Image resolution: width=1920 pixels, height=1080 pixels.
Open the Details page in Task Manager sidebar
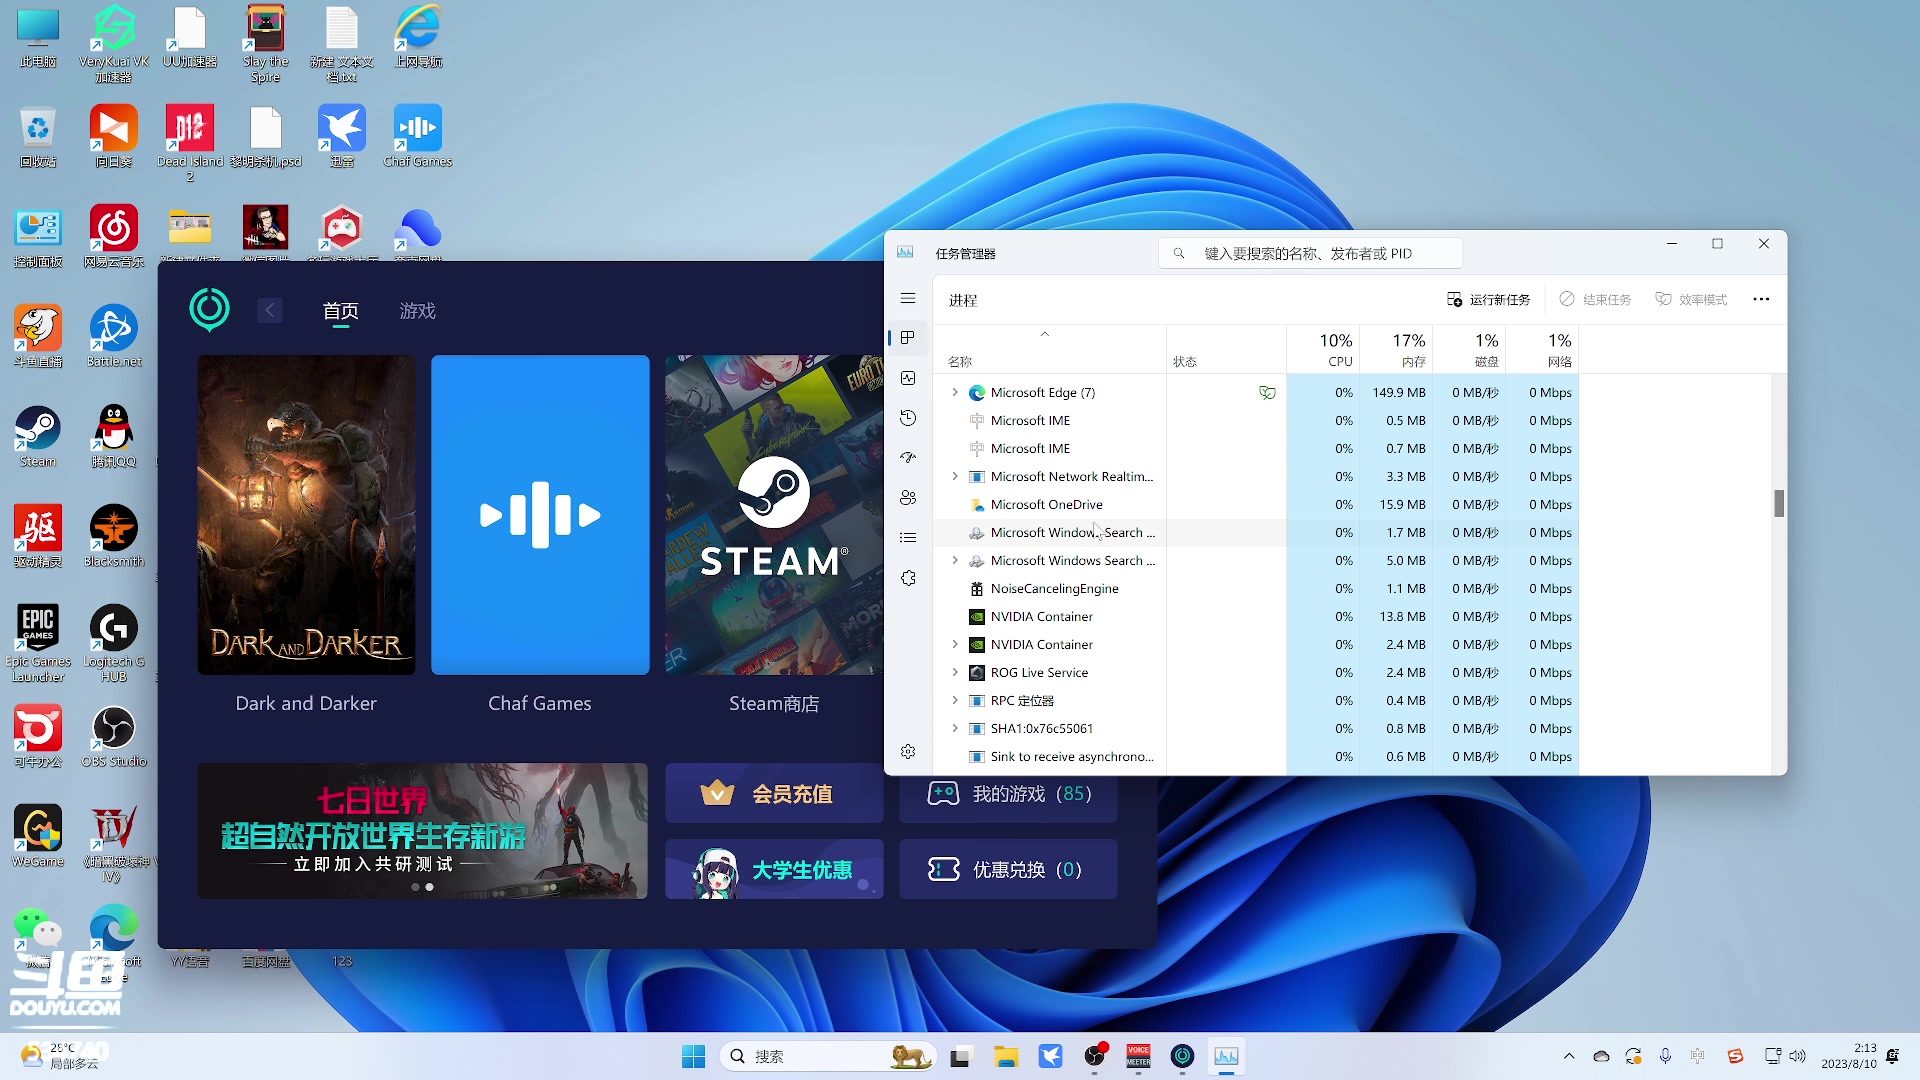[x=908, y=538]
